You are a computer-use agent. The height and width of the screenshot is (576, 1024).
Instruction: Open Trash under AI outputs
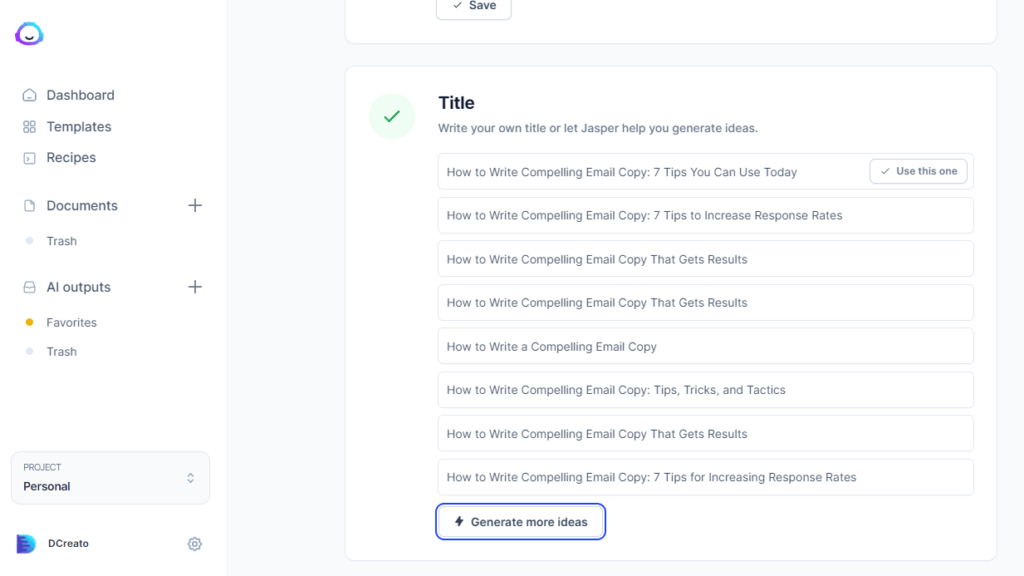pyautogui.click(x=61, y=352)
